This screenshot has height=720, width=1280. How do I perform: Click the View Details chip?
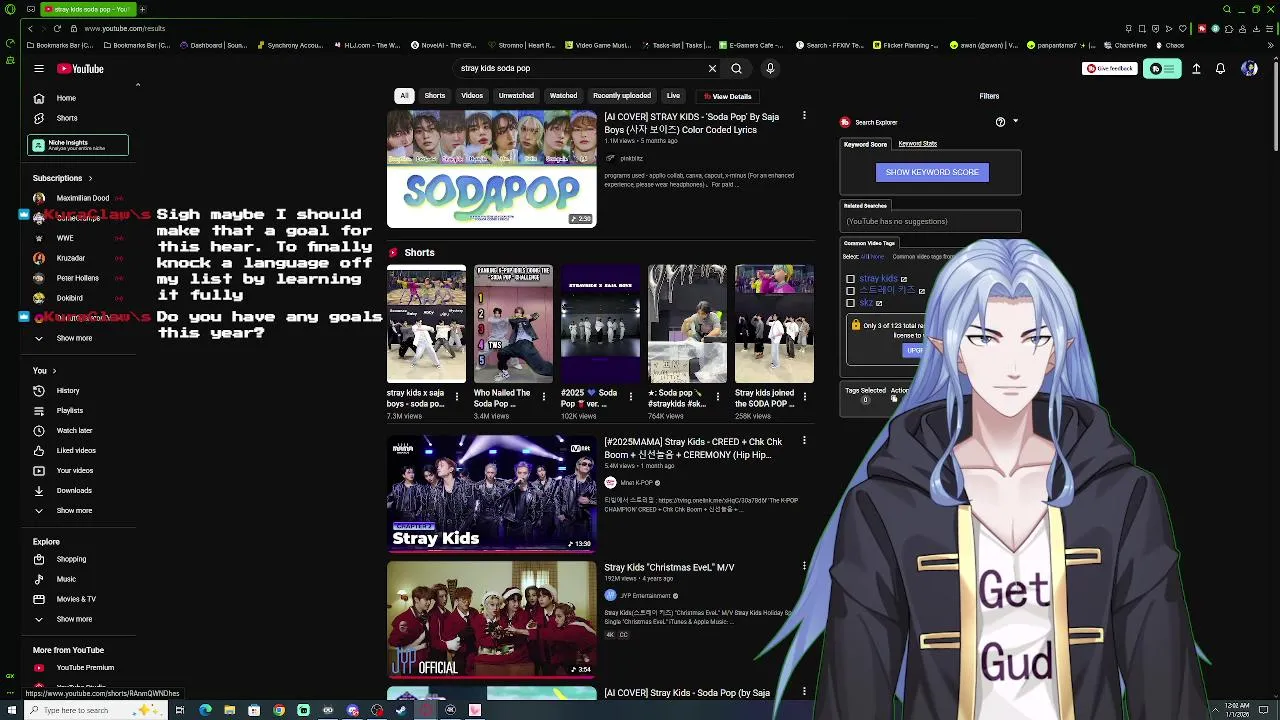pos(727,96)
